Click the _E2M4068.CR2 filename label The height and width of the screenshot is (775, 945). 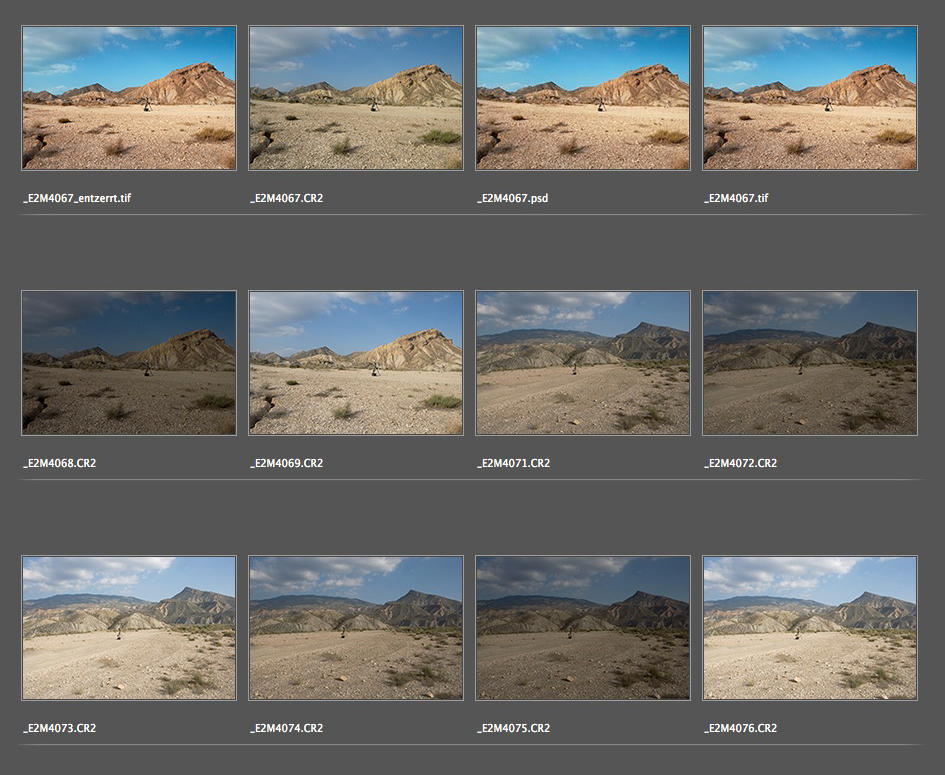click(x=60, y=464)
